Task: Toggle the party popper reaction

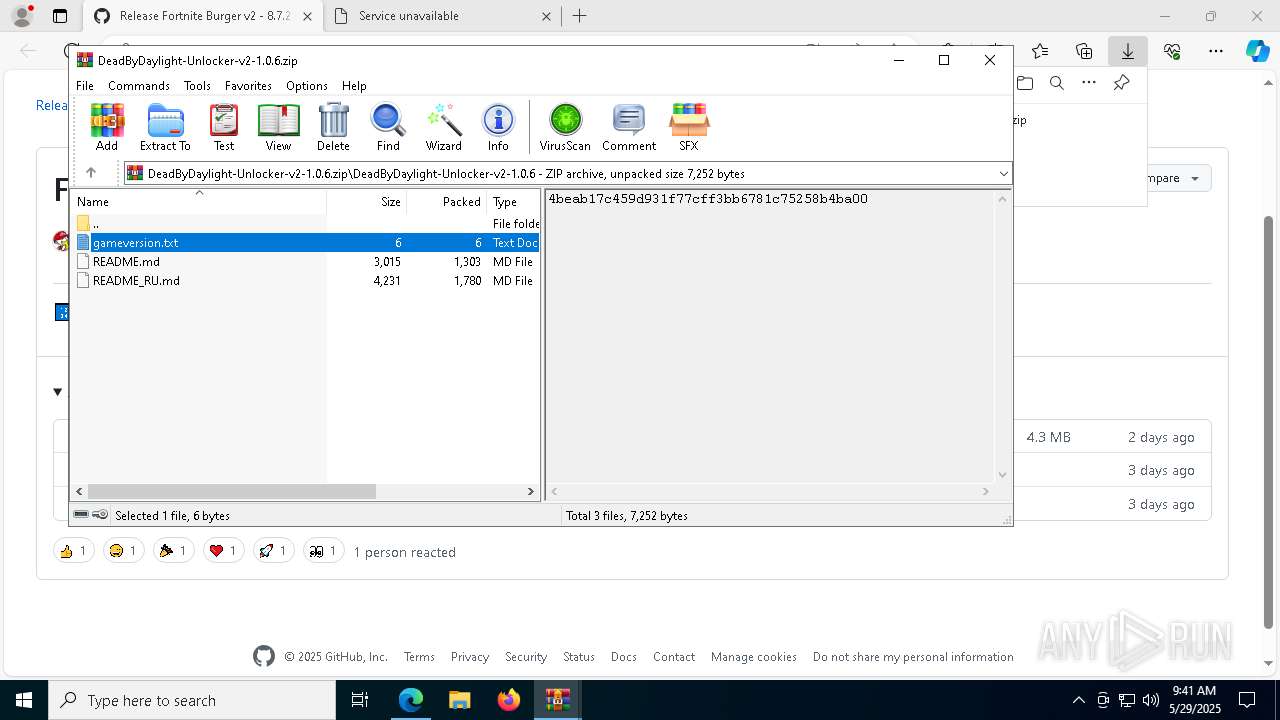Action: click(x=173, y=551)
